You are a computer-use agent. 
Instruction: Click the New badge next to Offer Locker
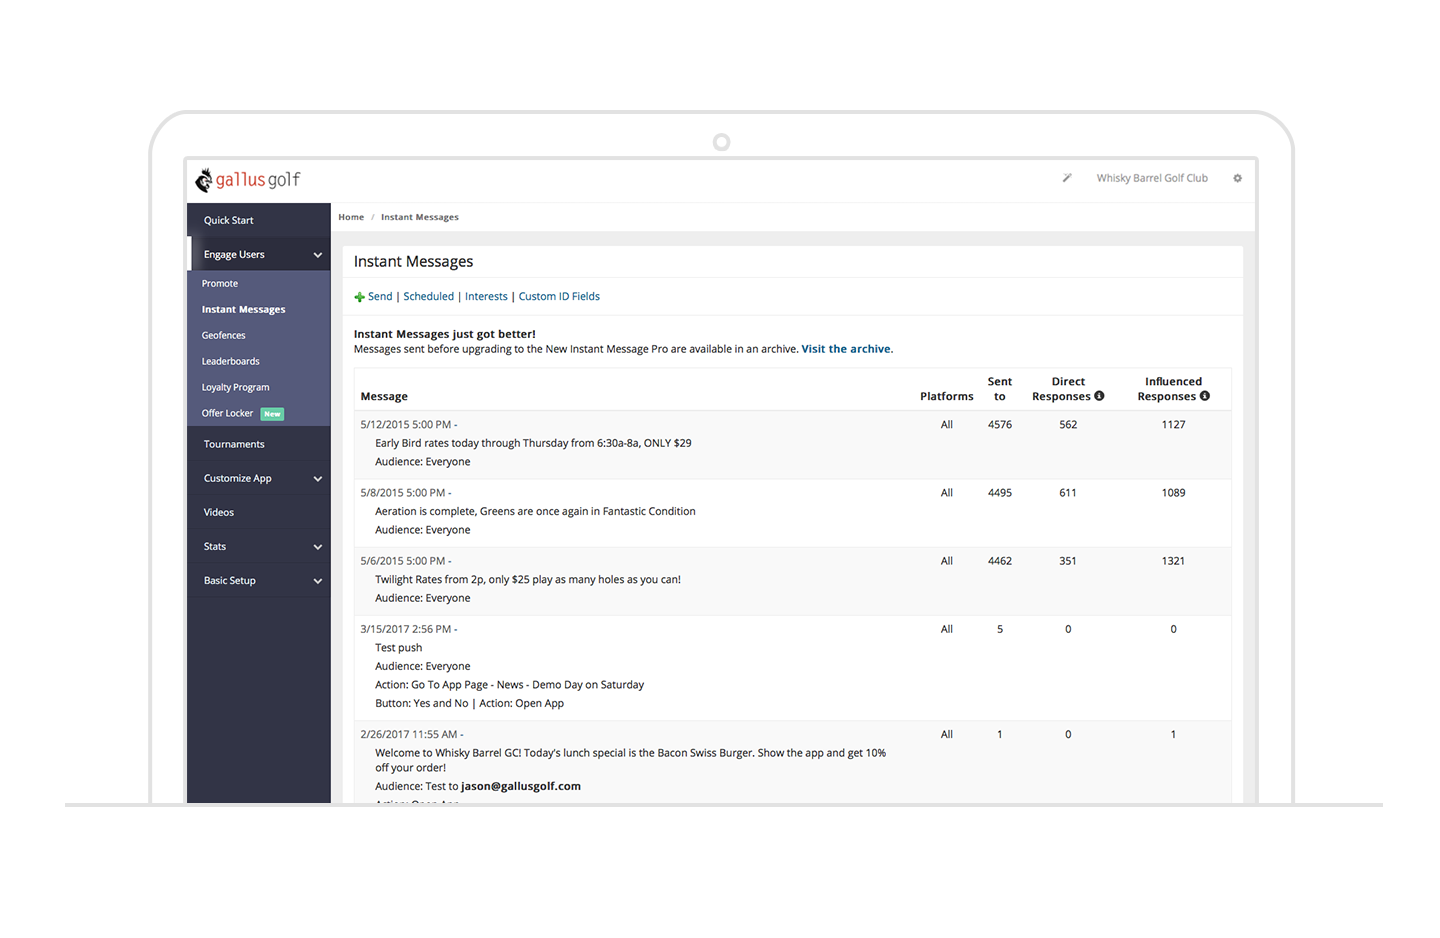coord(272,414)
